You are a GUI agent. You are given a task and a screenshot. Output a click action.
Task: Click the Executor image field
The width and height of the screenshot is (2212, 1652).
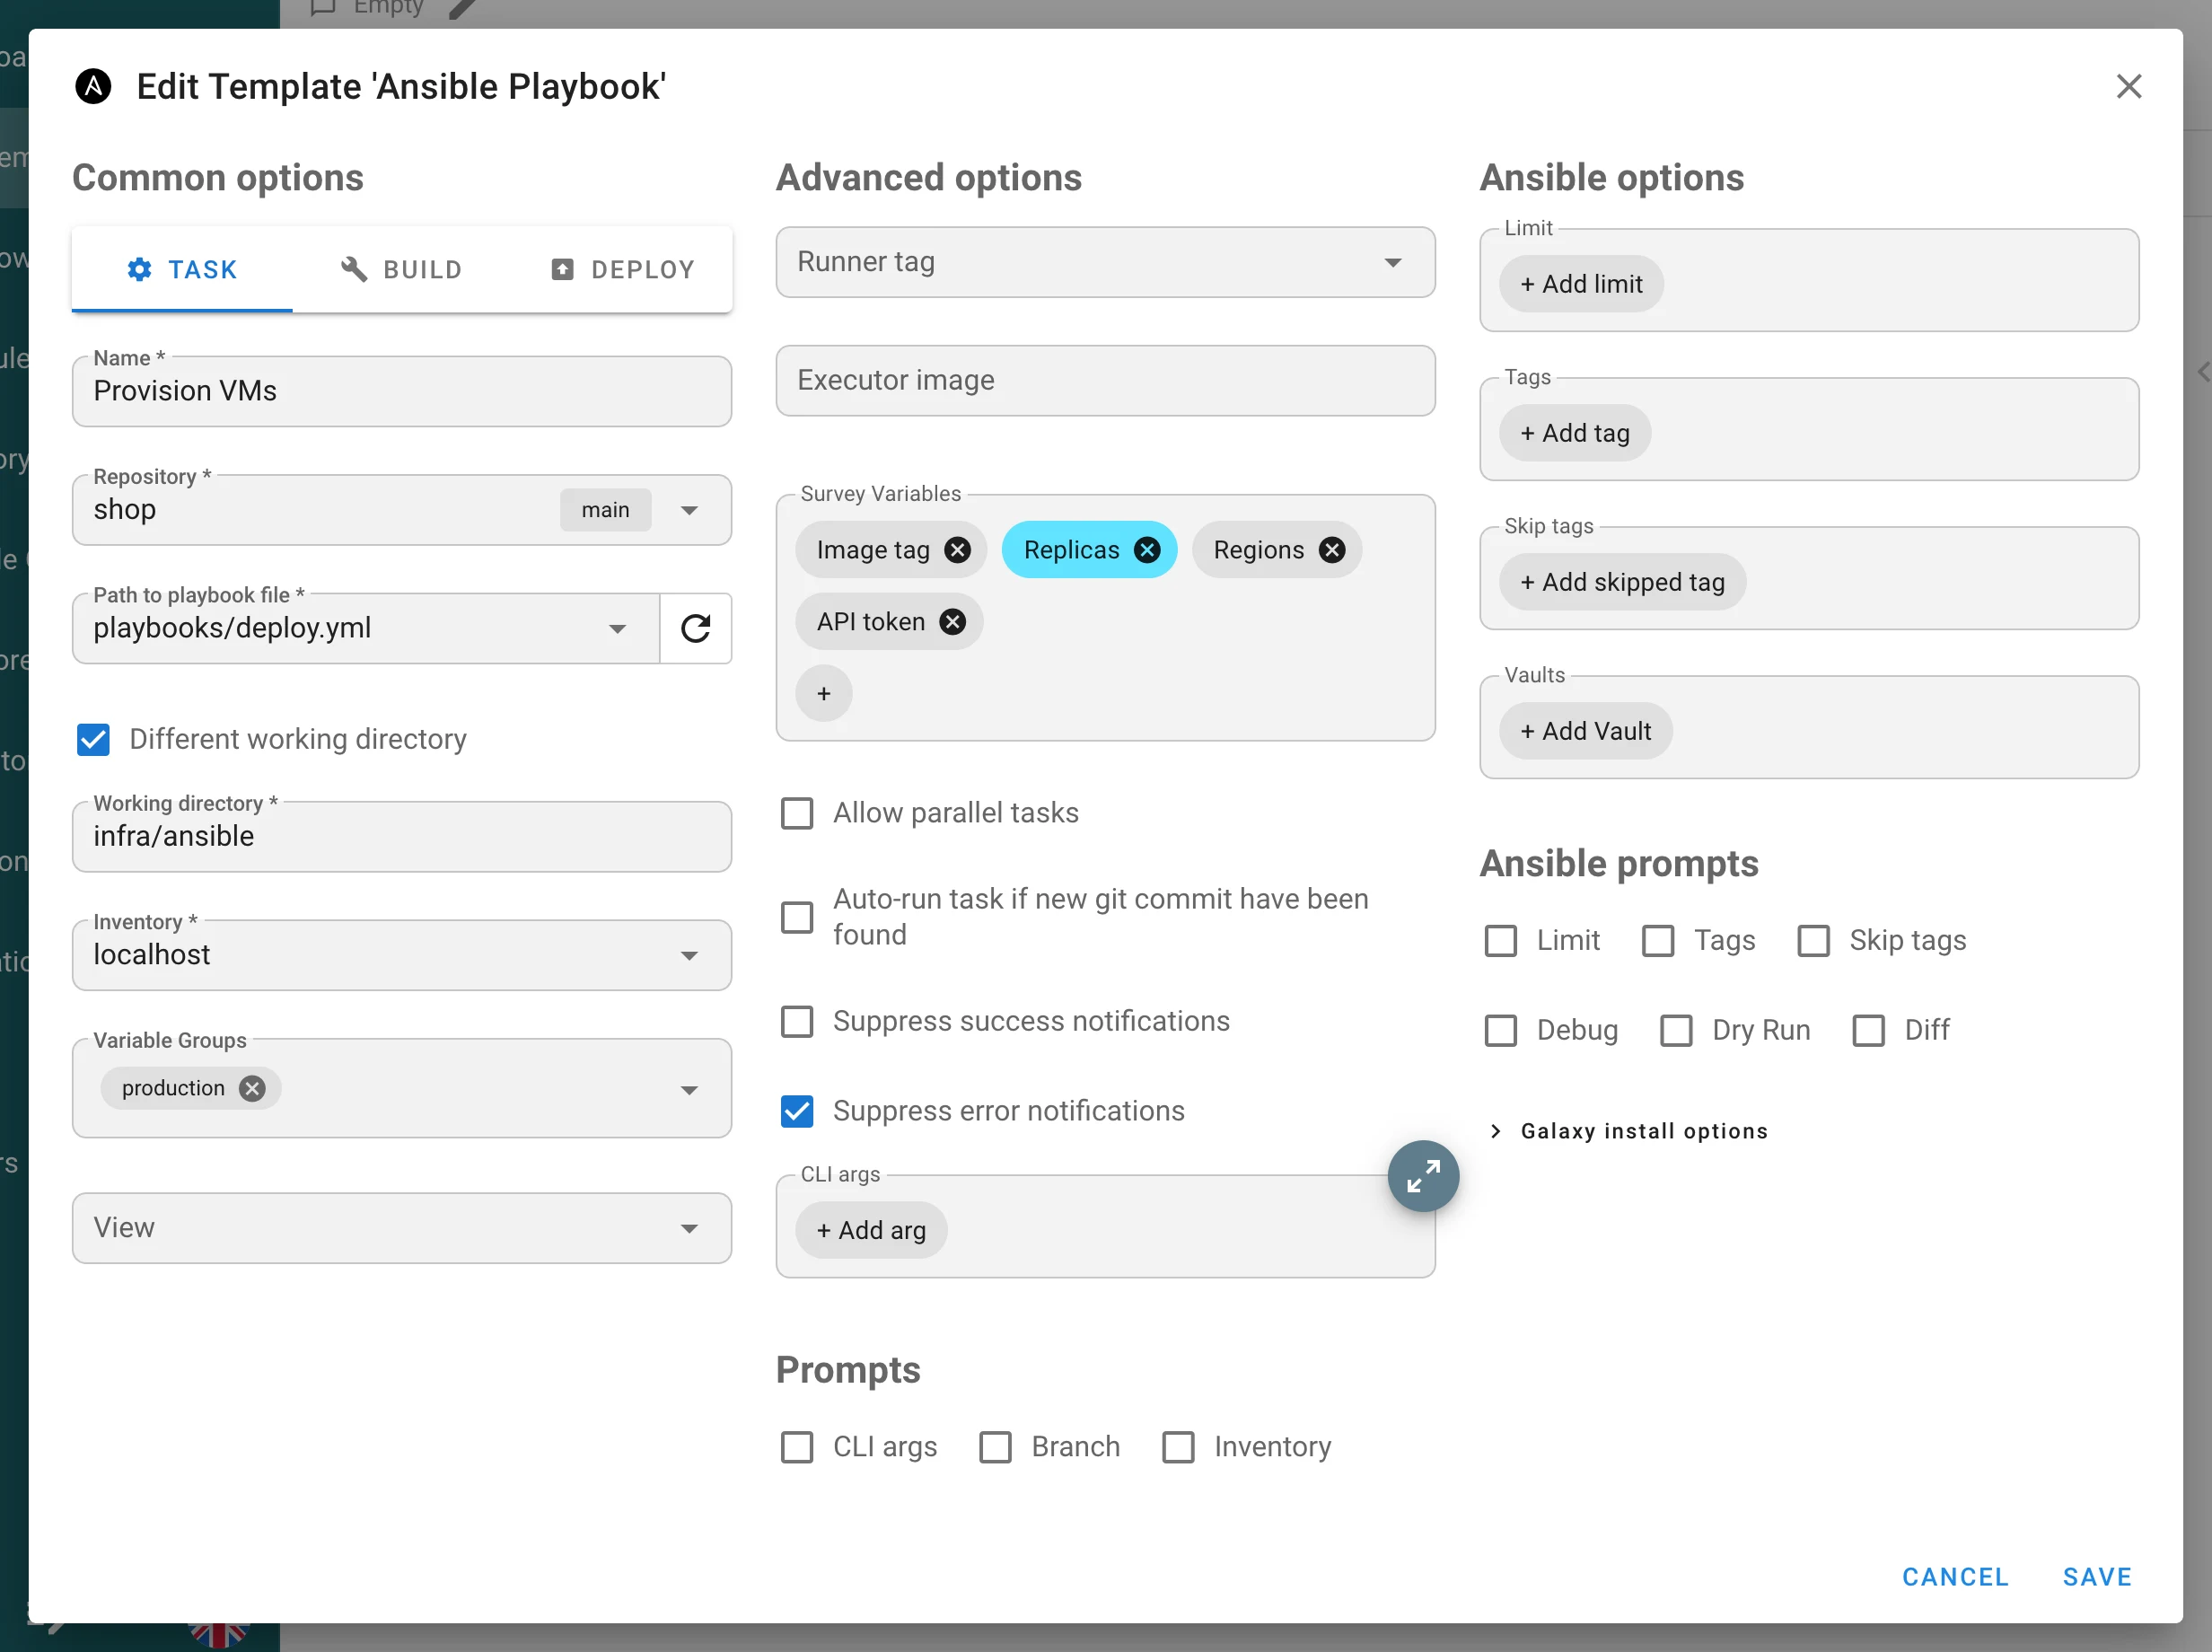click(x=1105, y=381)
